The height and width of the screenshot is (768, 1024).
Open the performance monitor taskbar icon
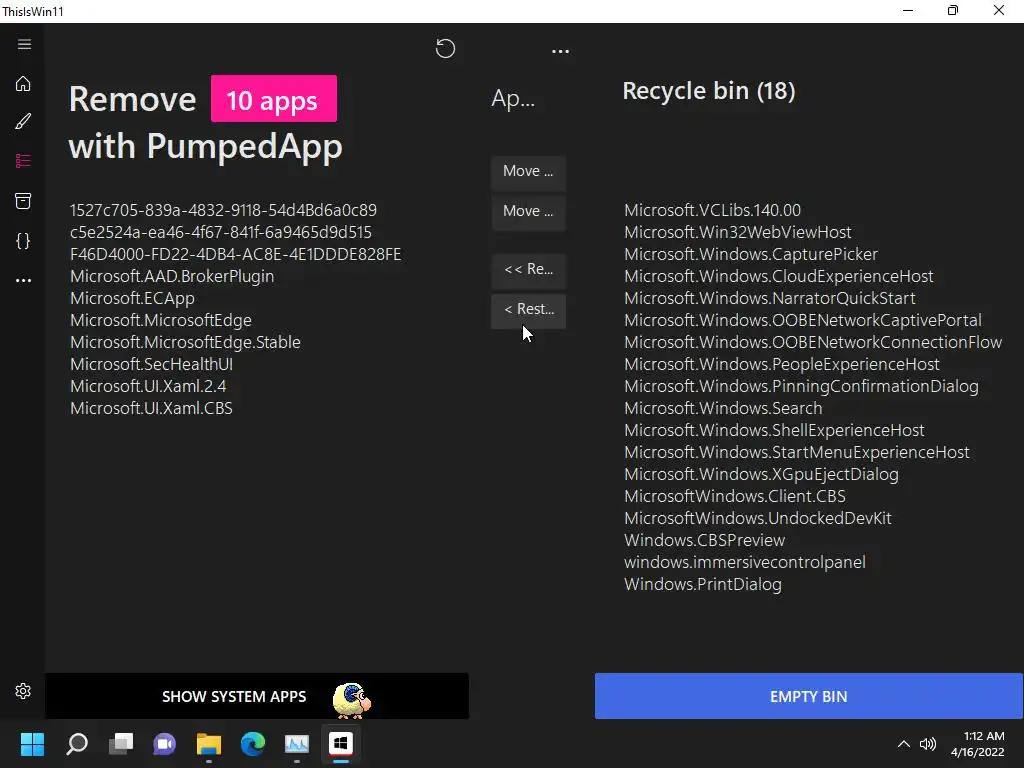pyautogui.click(x=296, y=743)
